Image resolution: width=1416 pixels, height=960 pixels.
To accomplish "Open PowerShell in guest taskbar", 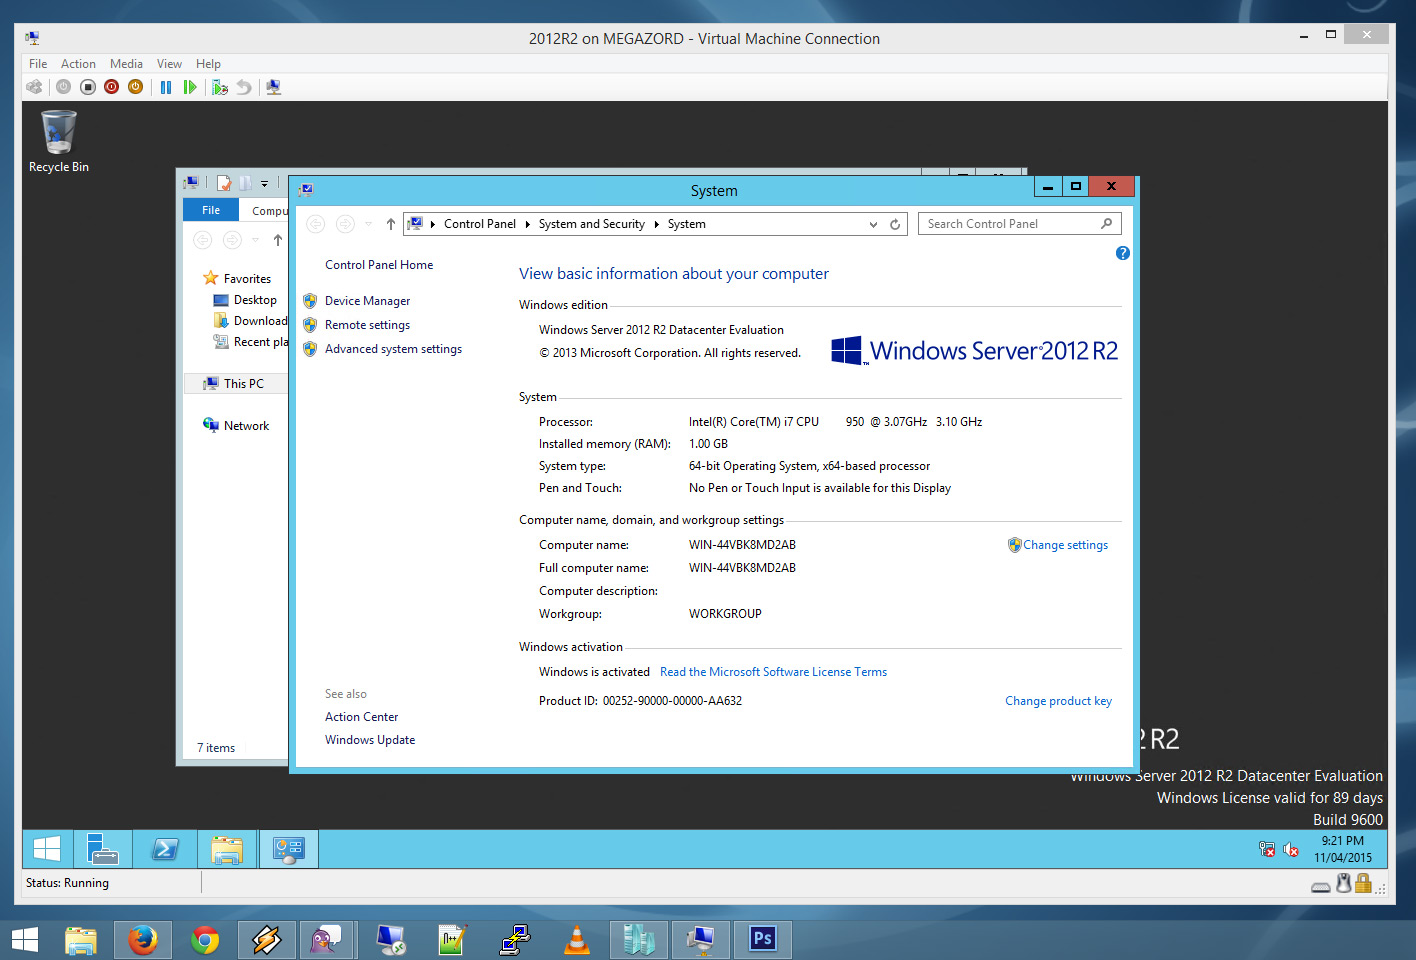I will (165, 849).
